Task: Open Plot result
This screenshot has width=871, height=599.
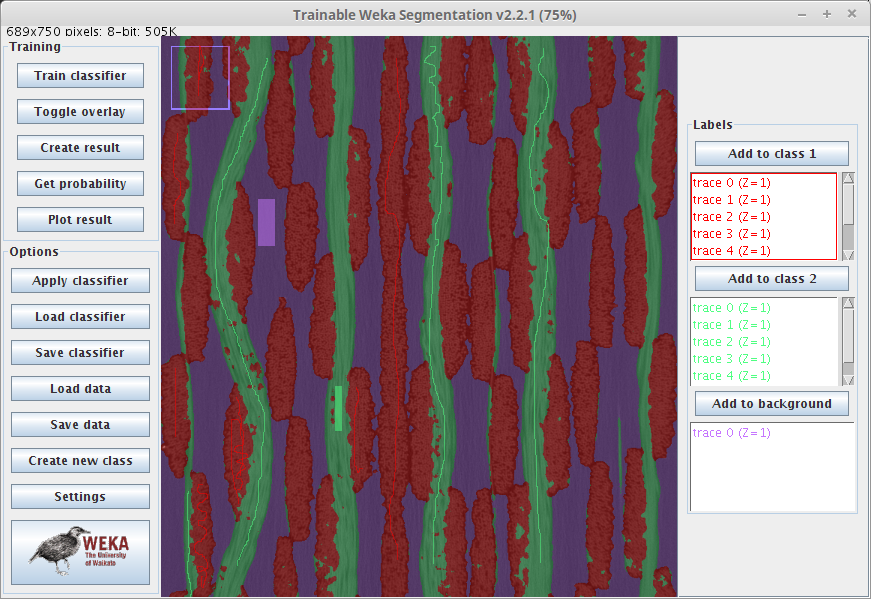Action: point(80,220)
